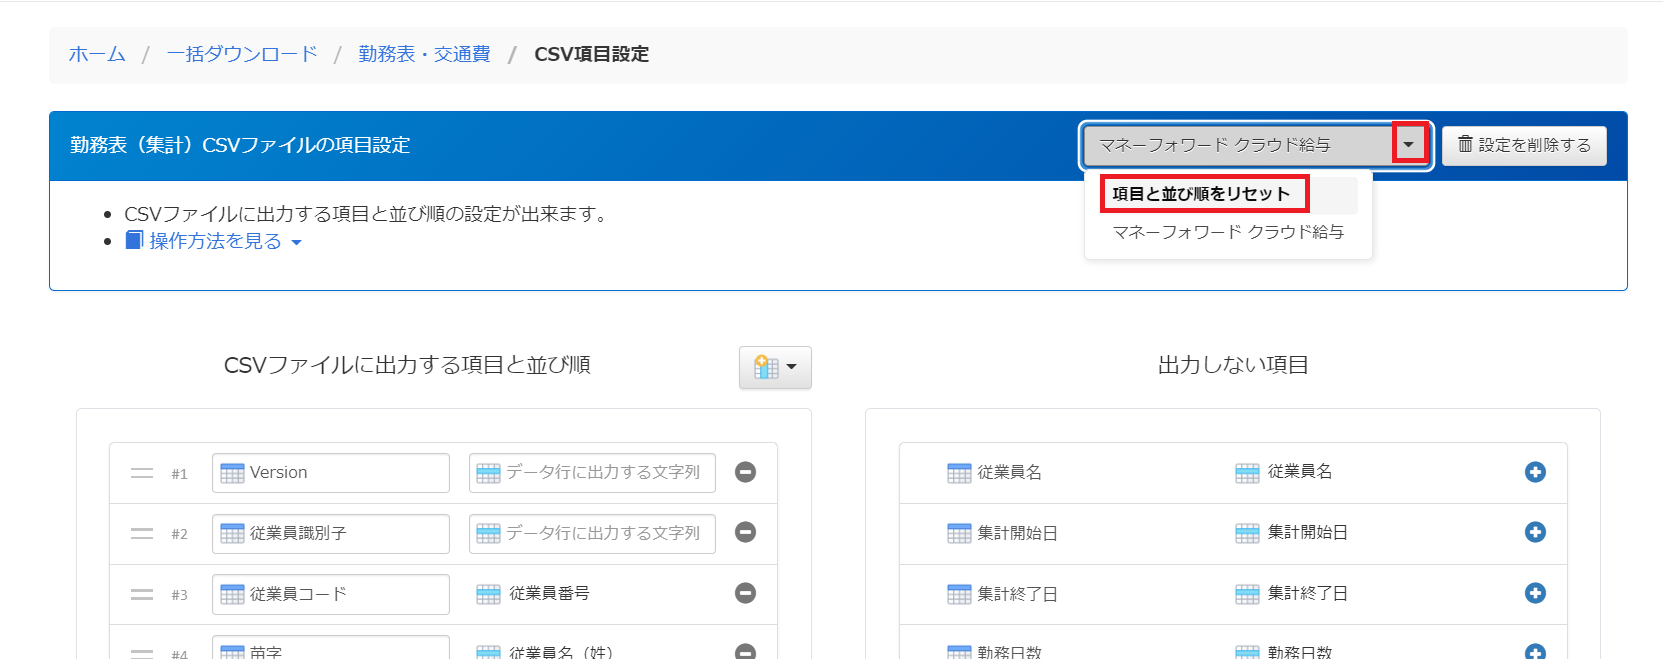The width and height of the screenshot is (1663, 659).
Task: Click CSV項目設定 breadcrumb text
Action: click(592, 54)
